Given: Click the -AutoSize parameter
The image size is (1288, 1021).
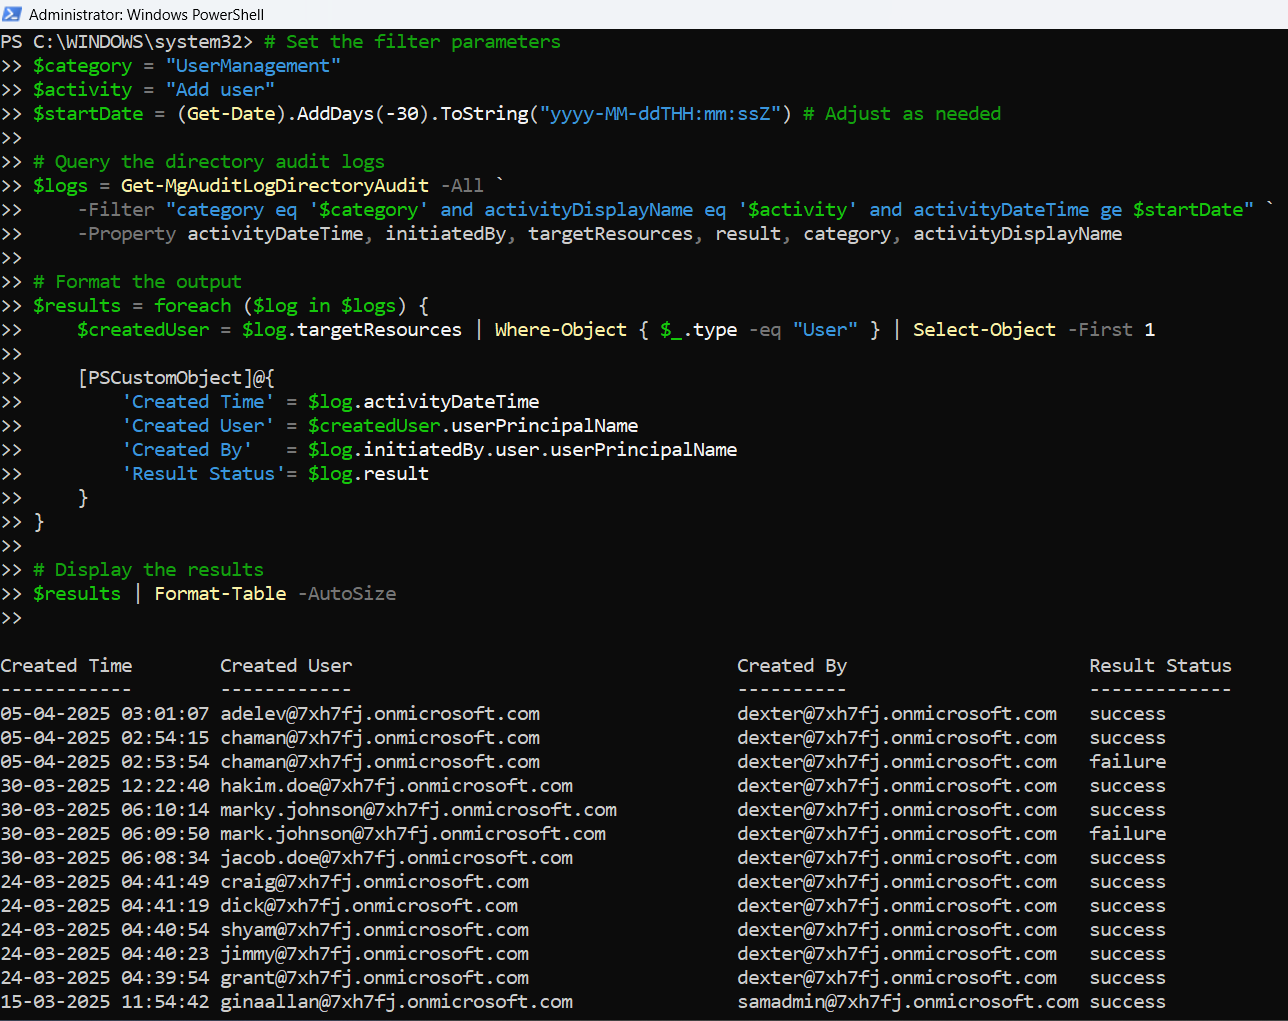Looking at the screenshot, I should point(347,594).
